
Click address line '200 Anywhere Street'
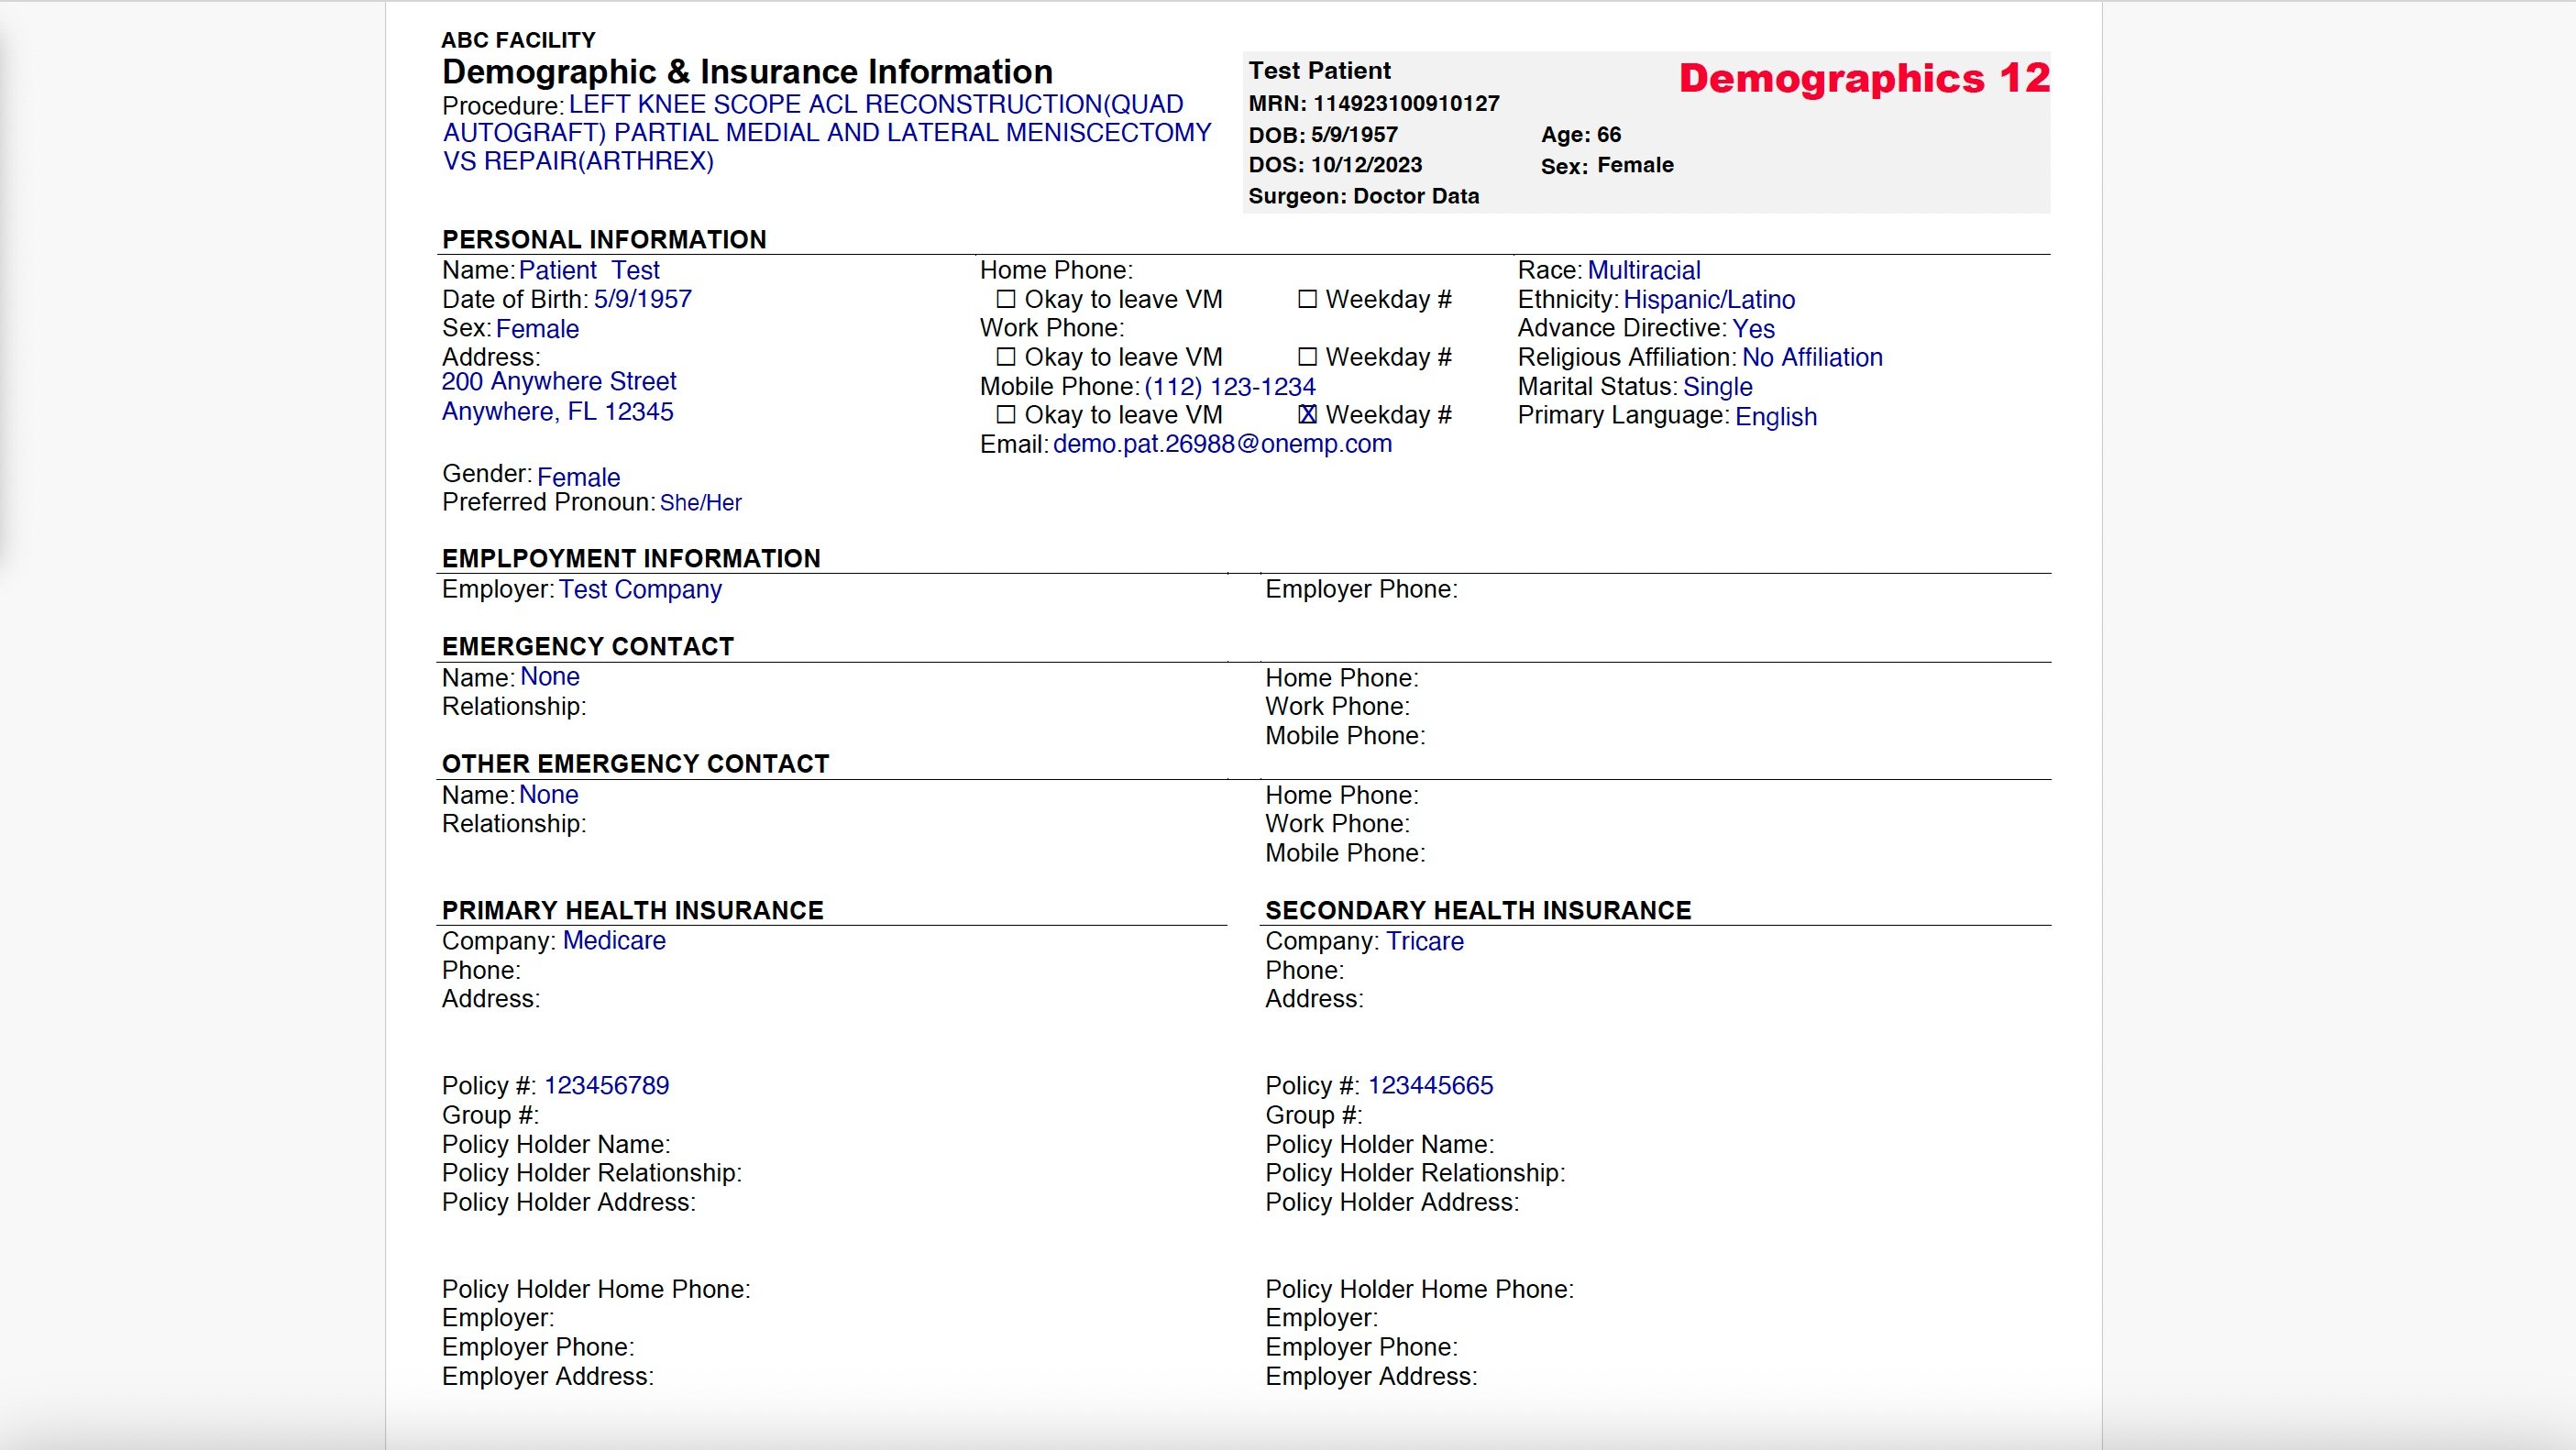pyautogui.click(x=559, y=381)
